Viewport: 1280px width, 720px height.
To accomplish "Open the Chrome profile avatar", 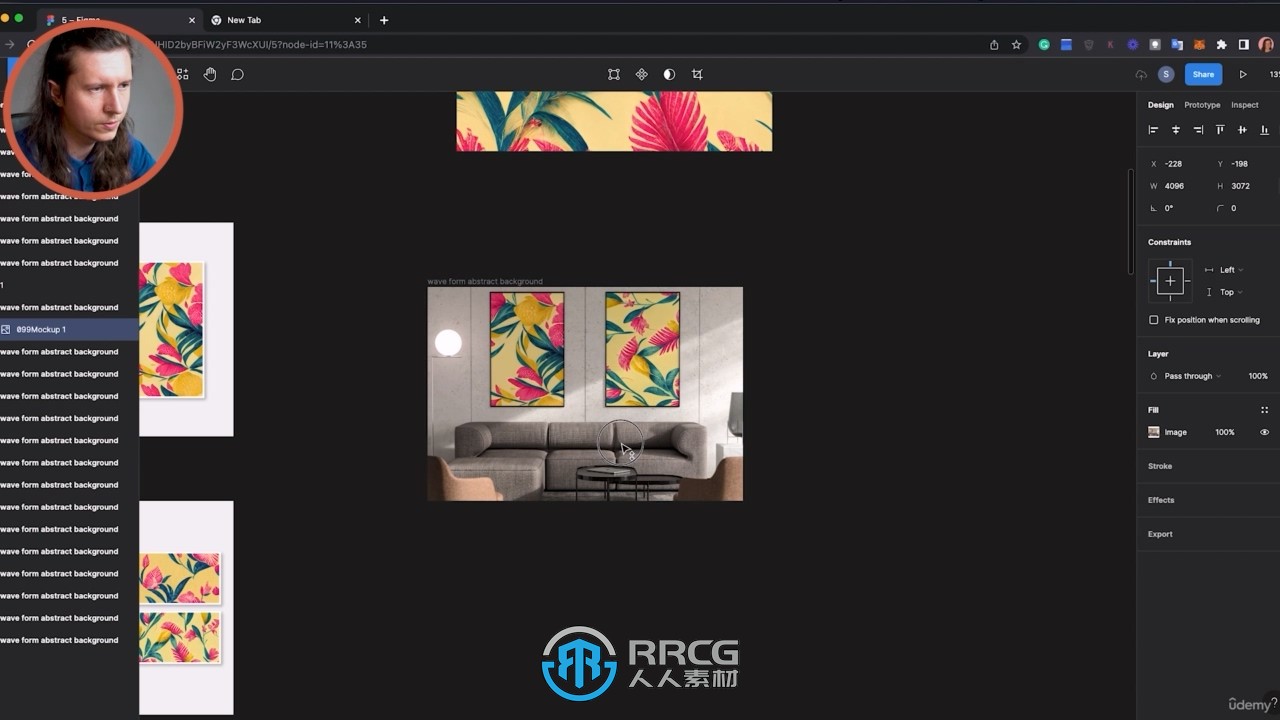I will (x=1266, y=45).
